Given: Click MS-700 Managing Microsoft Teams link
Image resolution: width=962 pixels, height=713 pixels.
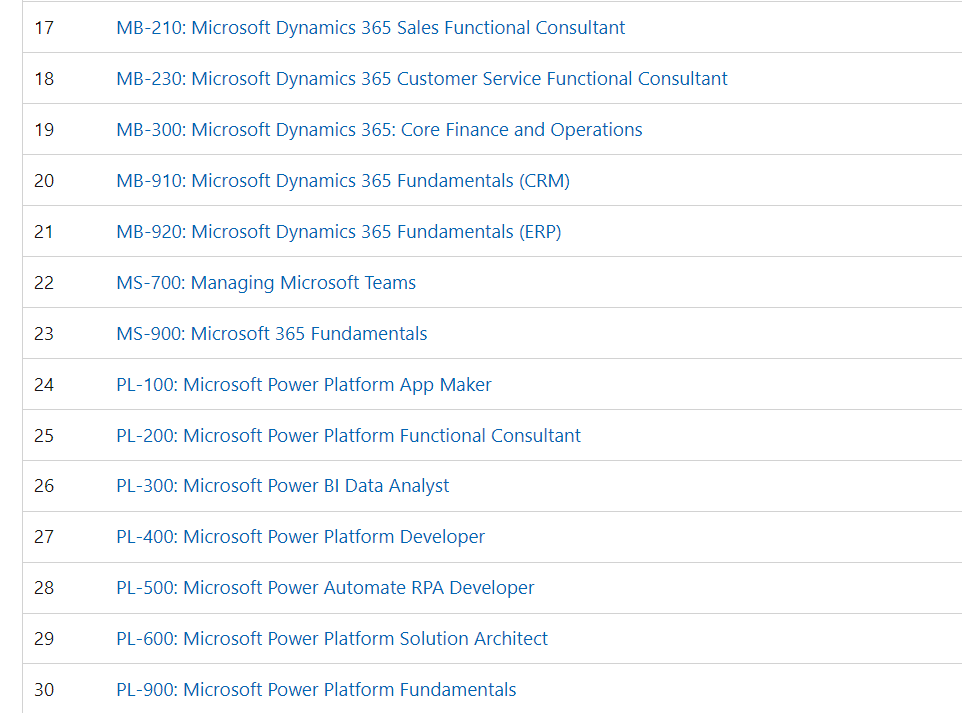Looking at the screenshot, I should [266, 283].
